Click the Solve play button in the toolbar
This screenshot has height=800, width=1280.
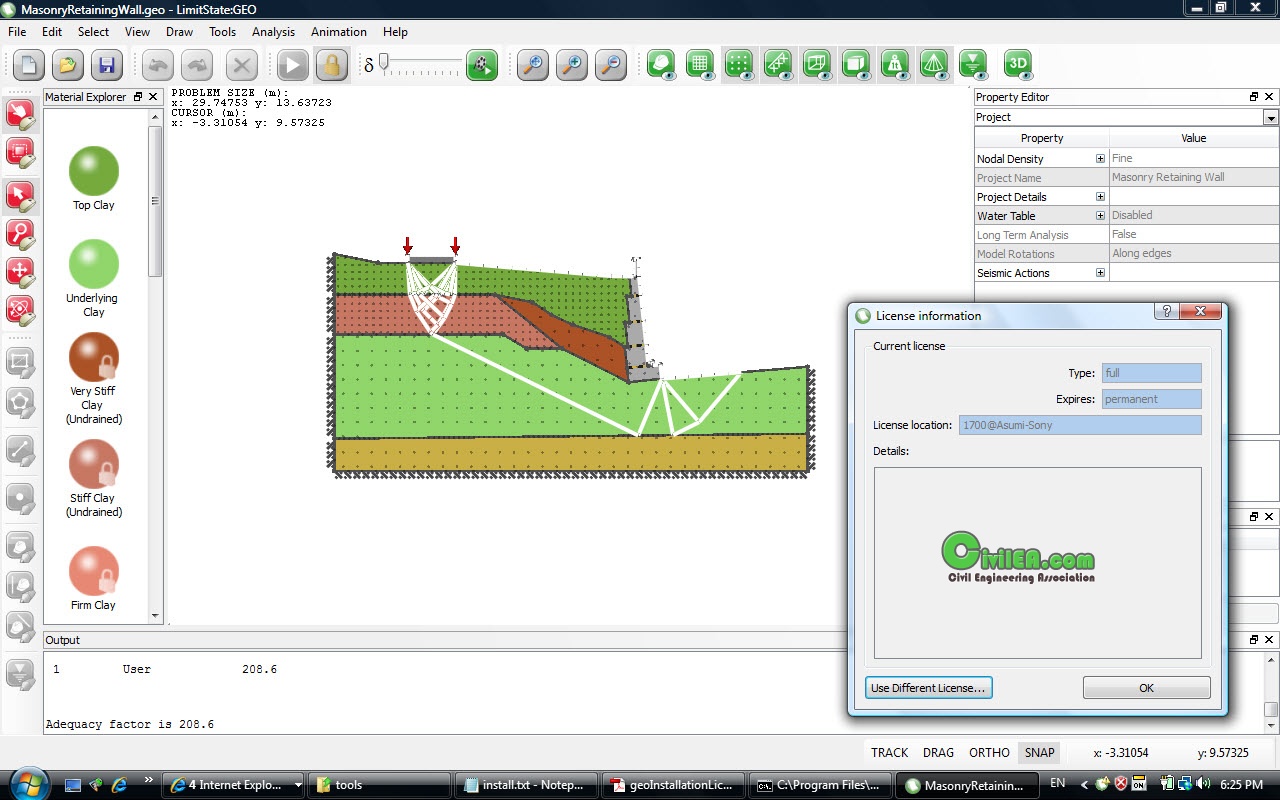[293, 66]
